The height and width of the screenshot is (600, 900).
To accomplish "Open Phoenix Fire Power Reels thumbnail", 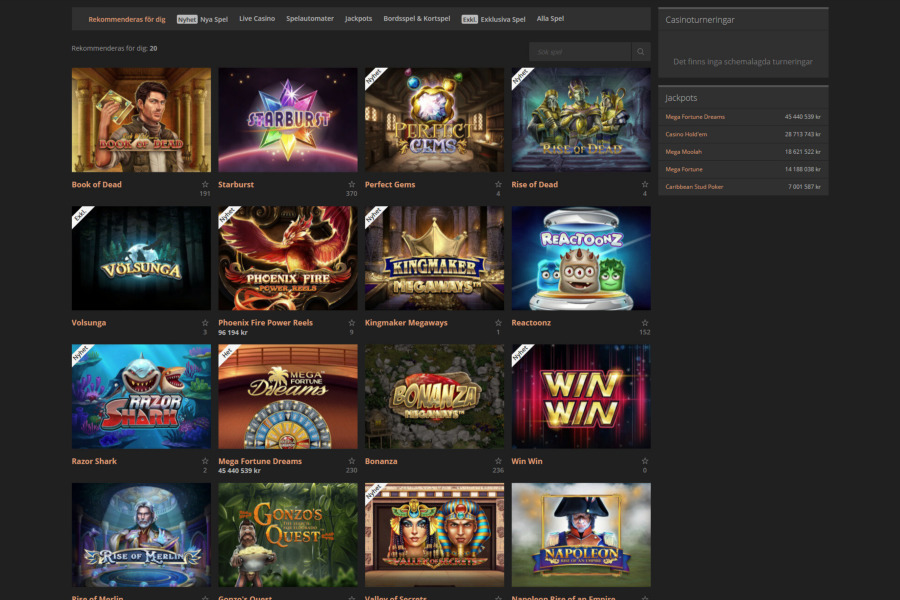I will (x=288, y=258).
